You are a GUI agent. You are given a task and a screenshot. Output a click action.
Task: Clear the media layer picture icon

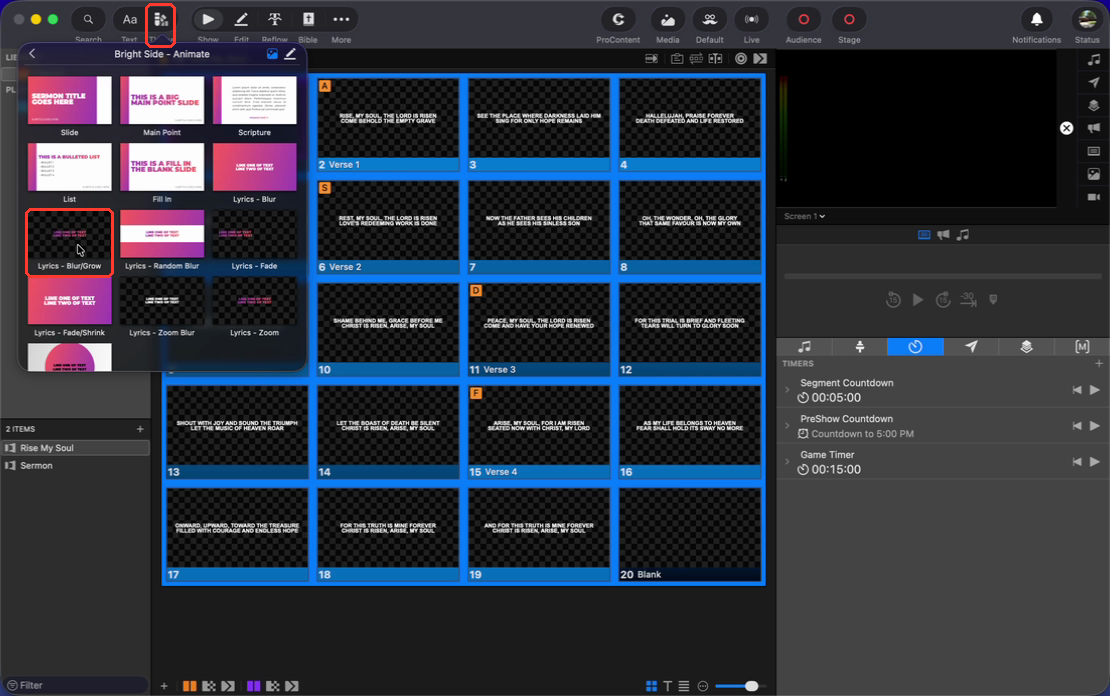1094,174
